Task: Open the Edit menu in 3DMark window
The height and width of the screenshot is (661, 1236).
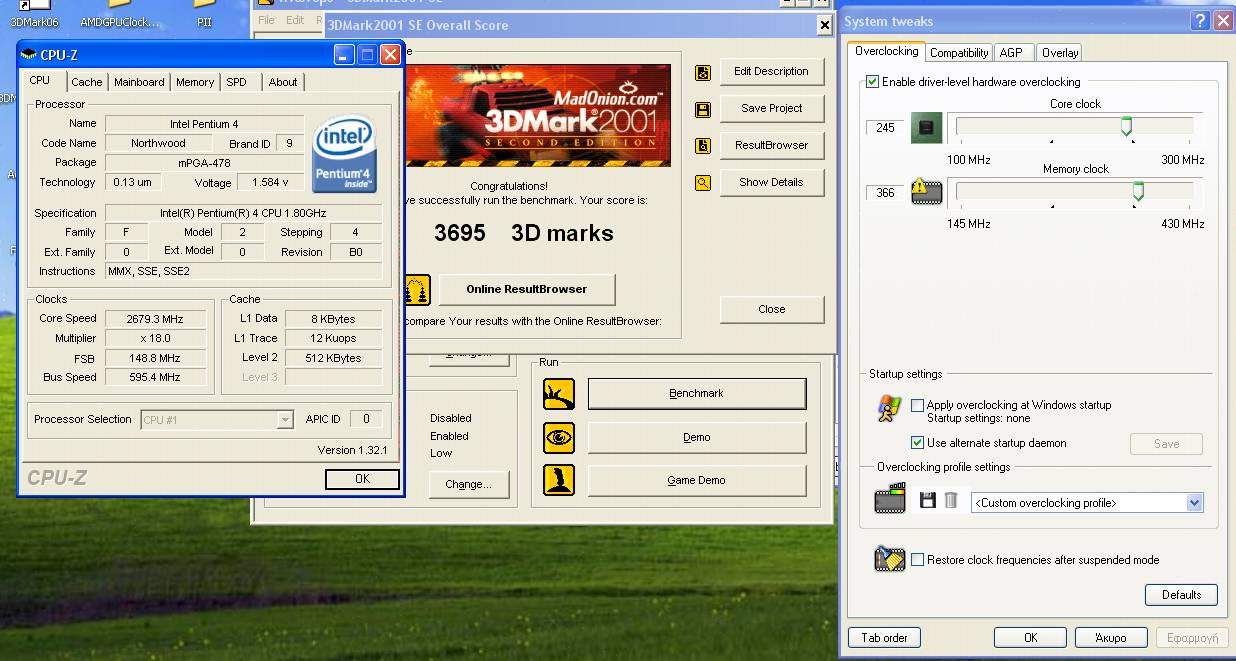Action: coord(295,20)
